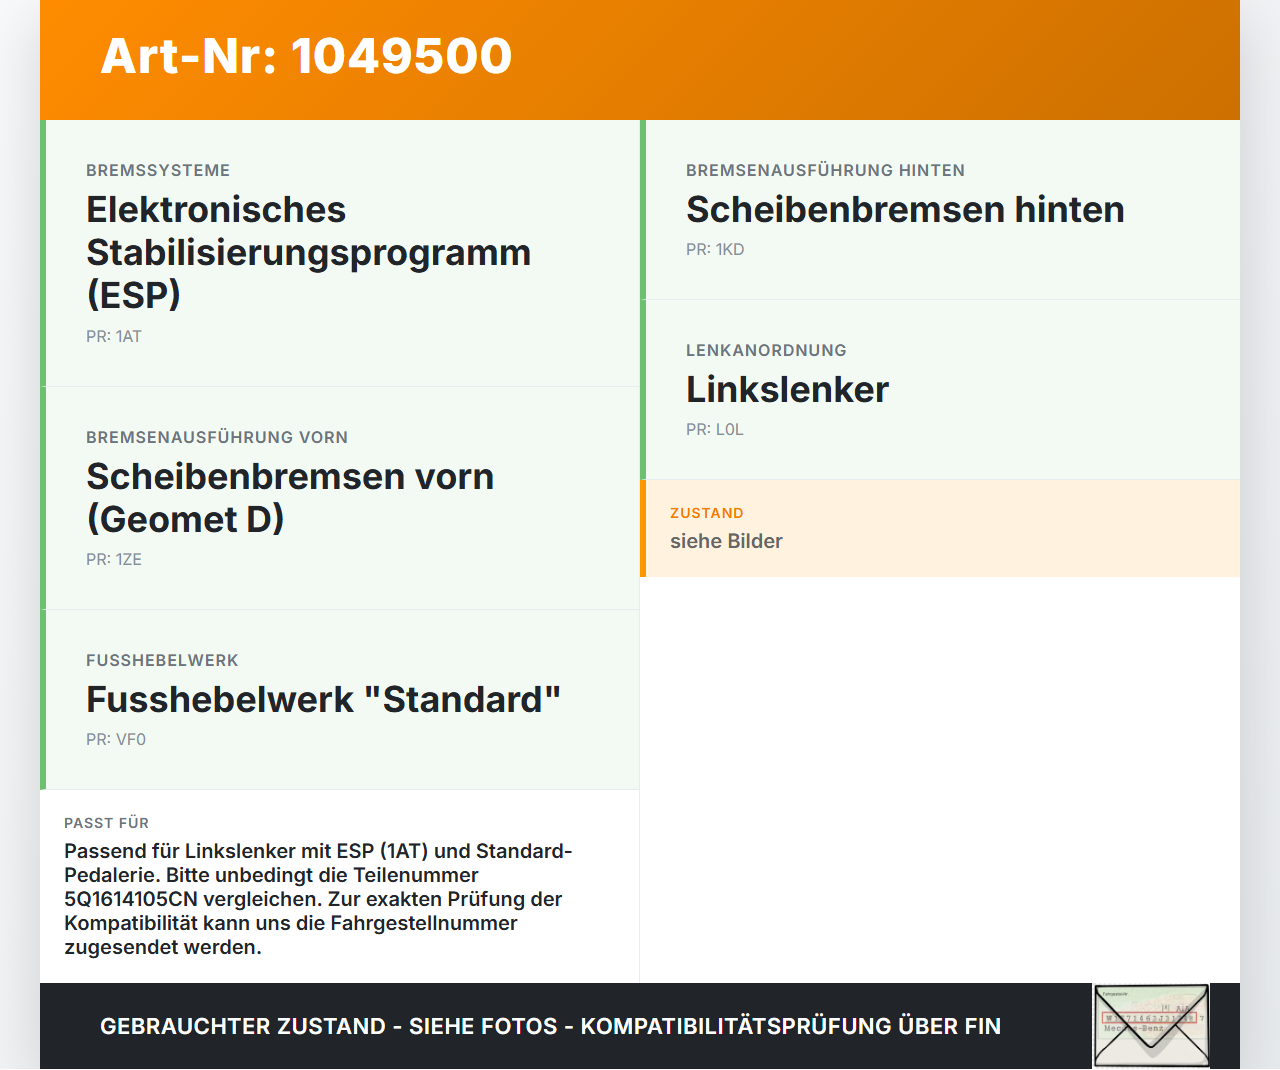Open the envelope VIN thumbnail in footer
The height and width of the screenshot is (1070, 1280).
point(1151,1026)
